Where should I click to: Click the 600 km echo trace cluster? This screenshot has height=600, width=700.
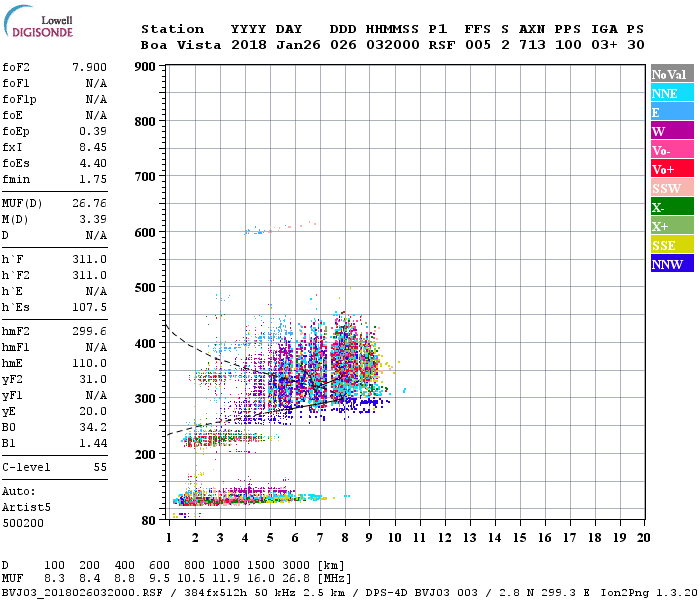pyautogui.click(x=280, y=228)
